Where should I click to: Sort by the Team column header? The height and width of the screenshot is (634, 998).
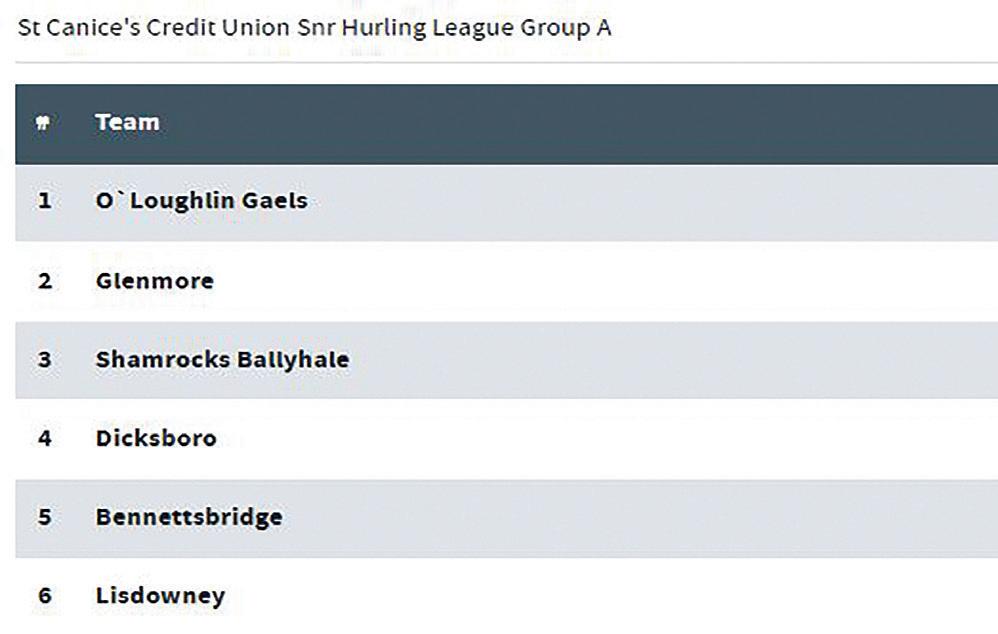click(127, 122)
